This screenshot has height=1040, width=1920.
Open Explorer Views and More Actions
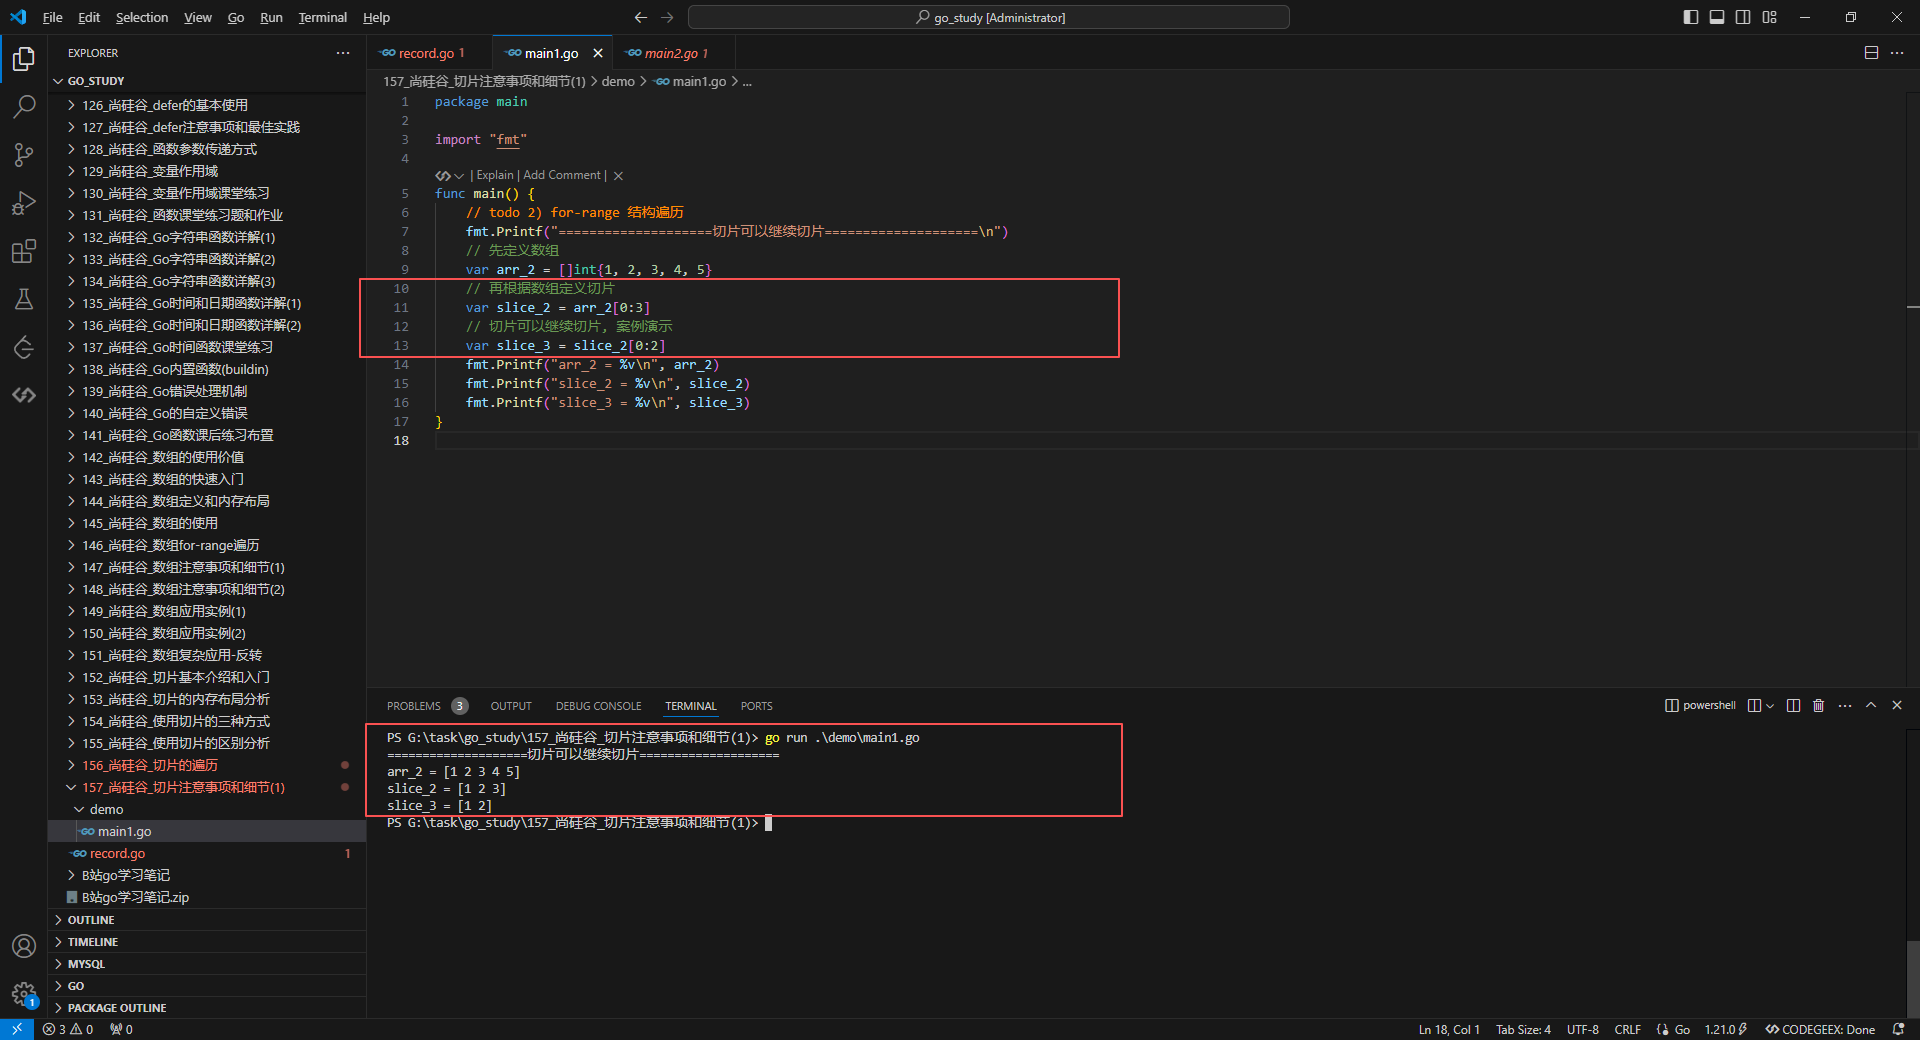(x=343, y=53)
